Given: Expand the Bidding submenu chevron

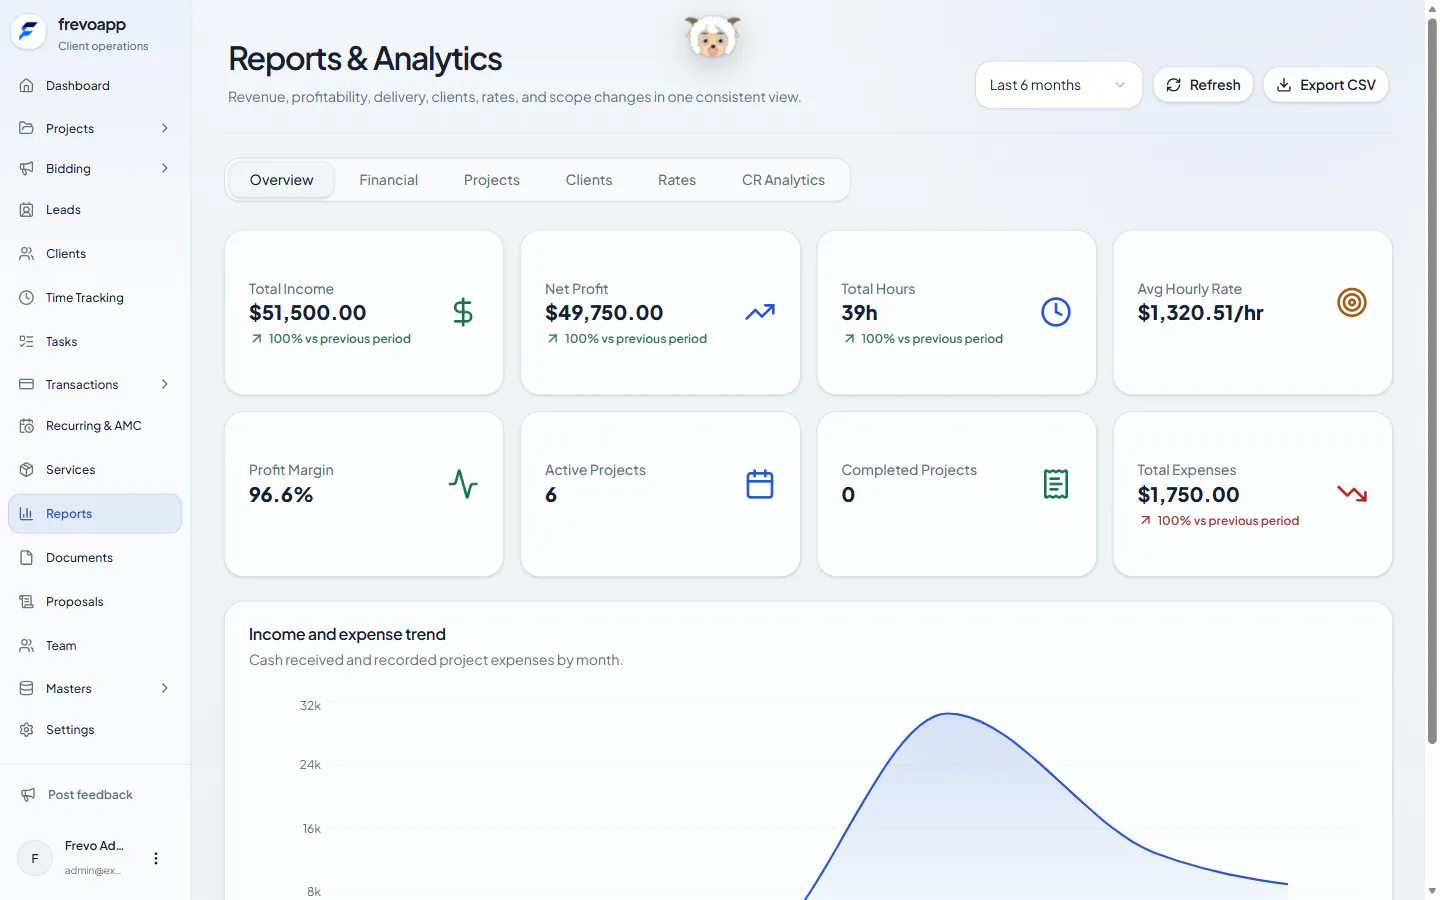Looking at the screenshot, I should click(165, 168).
